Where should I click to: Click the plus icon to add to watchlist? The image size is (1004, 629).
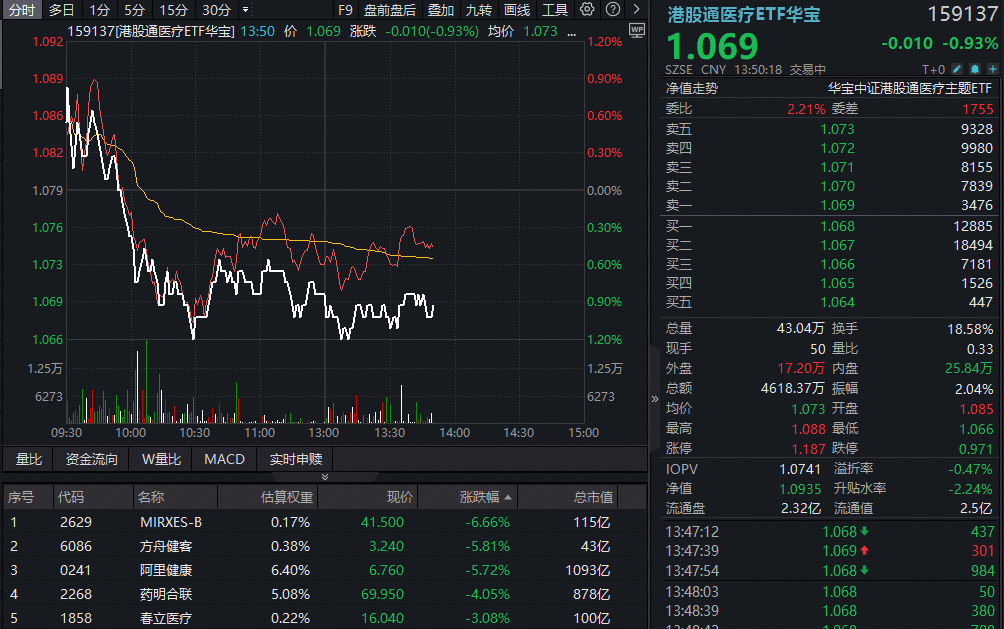(993, 69)
